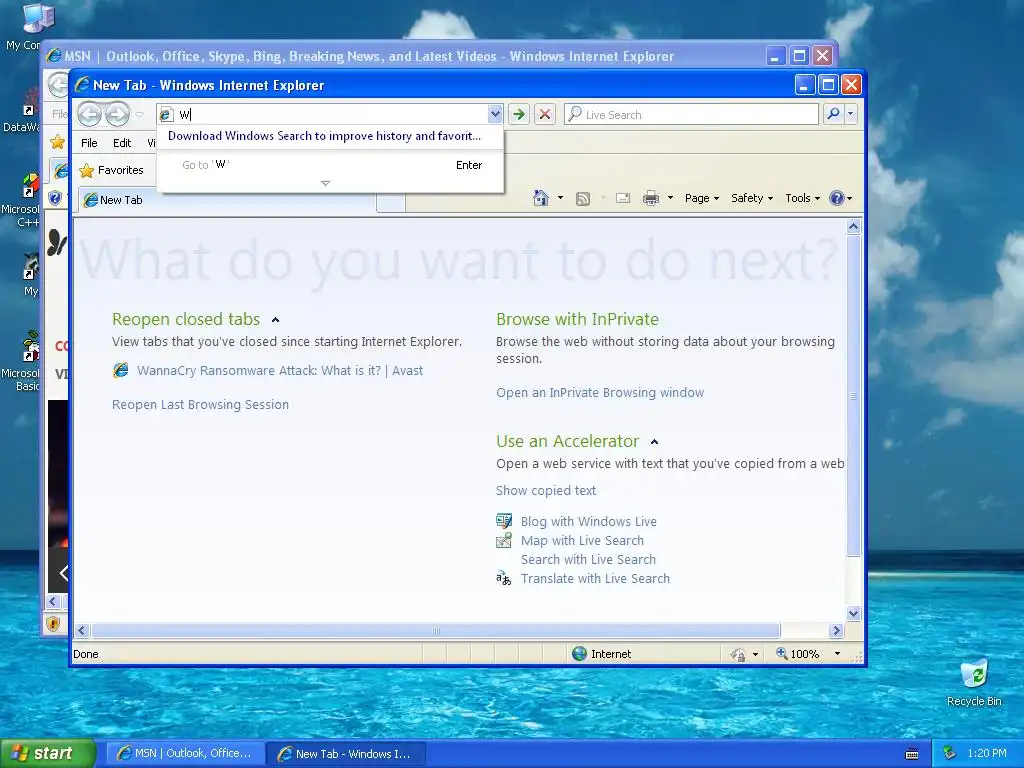
Task: Click the on-screen keyboard tray icon
Action: (x=912, y=754)
